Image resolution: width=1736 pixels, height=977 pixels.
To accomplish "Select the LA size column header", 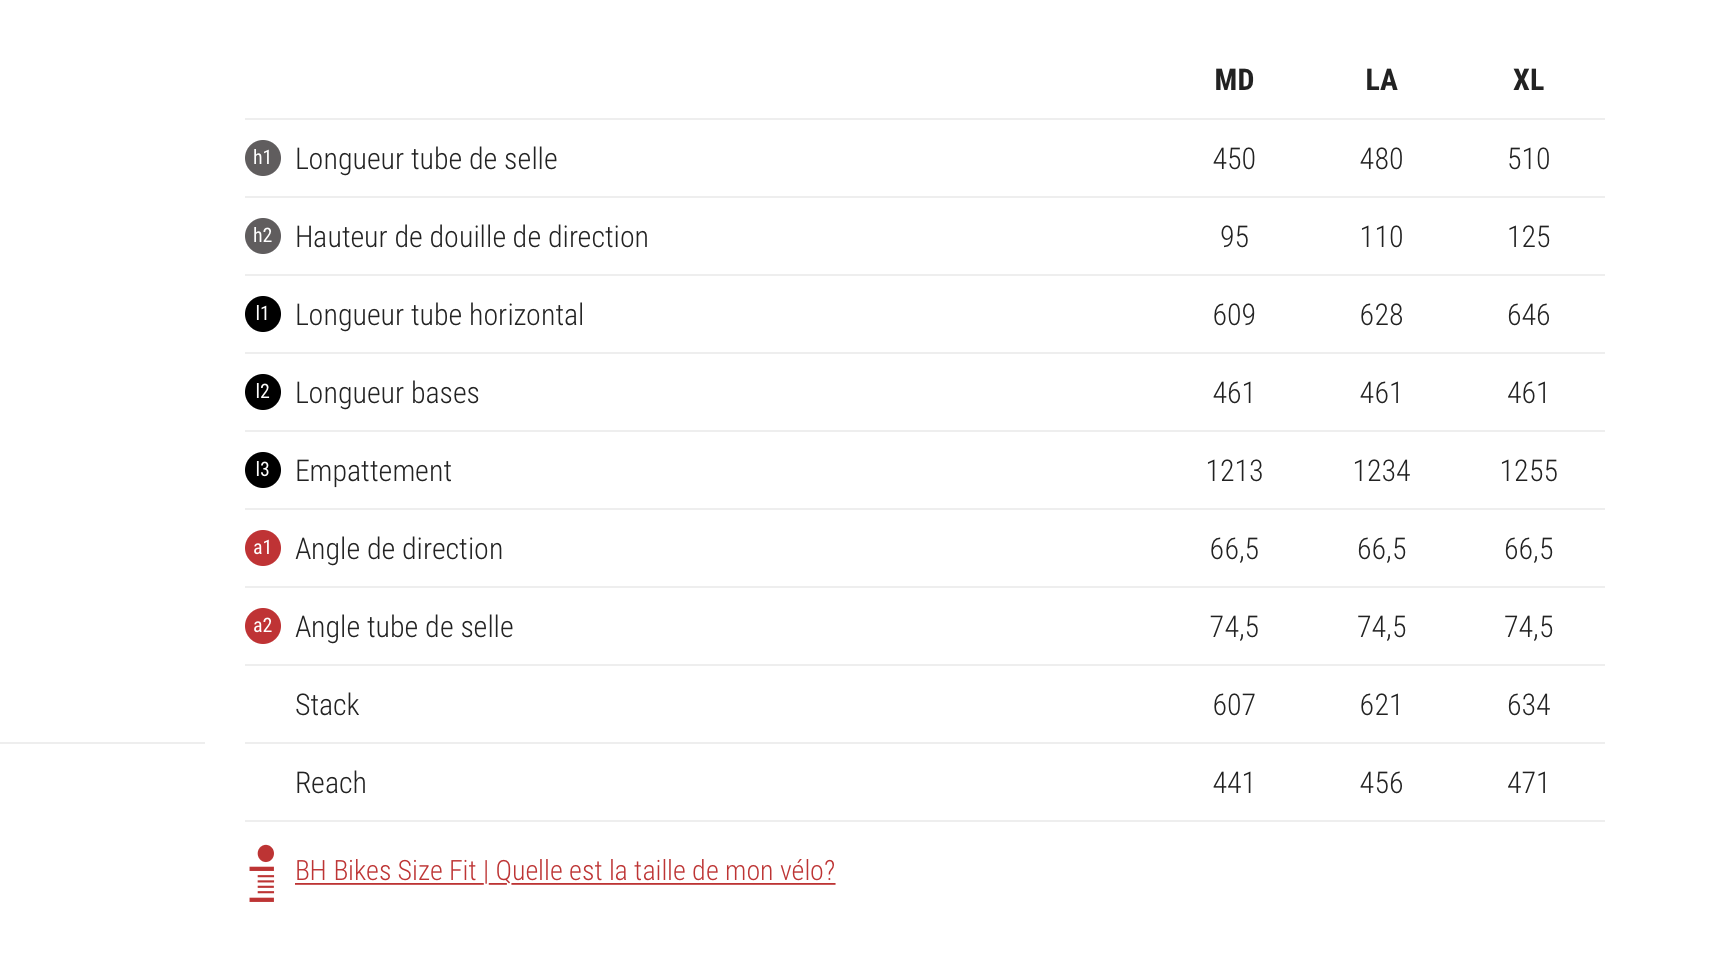I will click(1381, 80).
